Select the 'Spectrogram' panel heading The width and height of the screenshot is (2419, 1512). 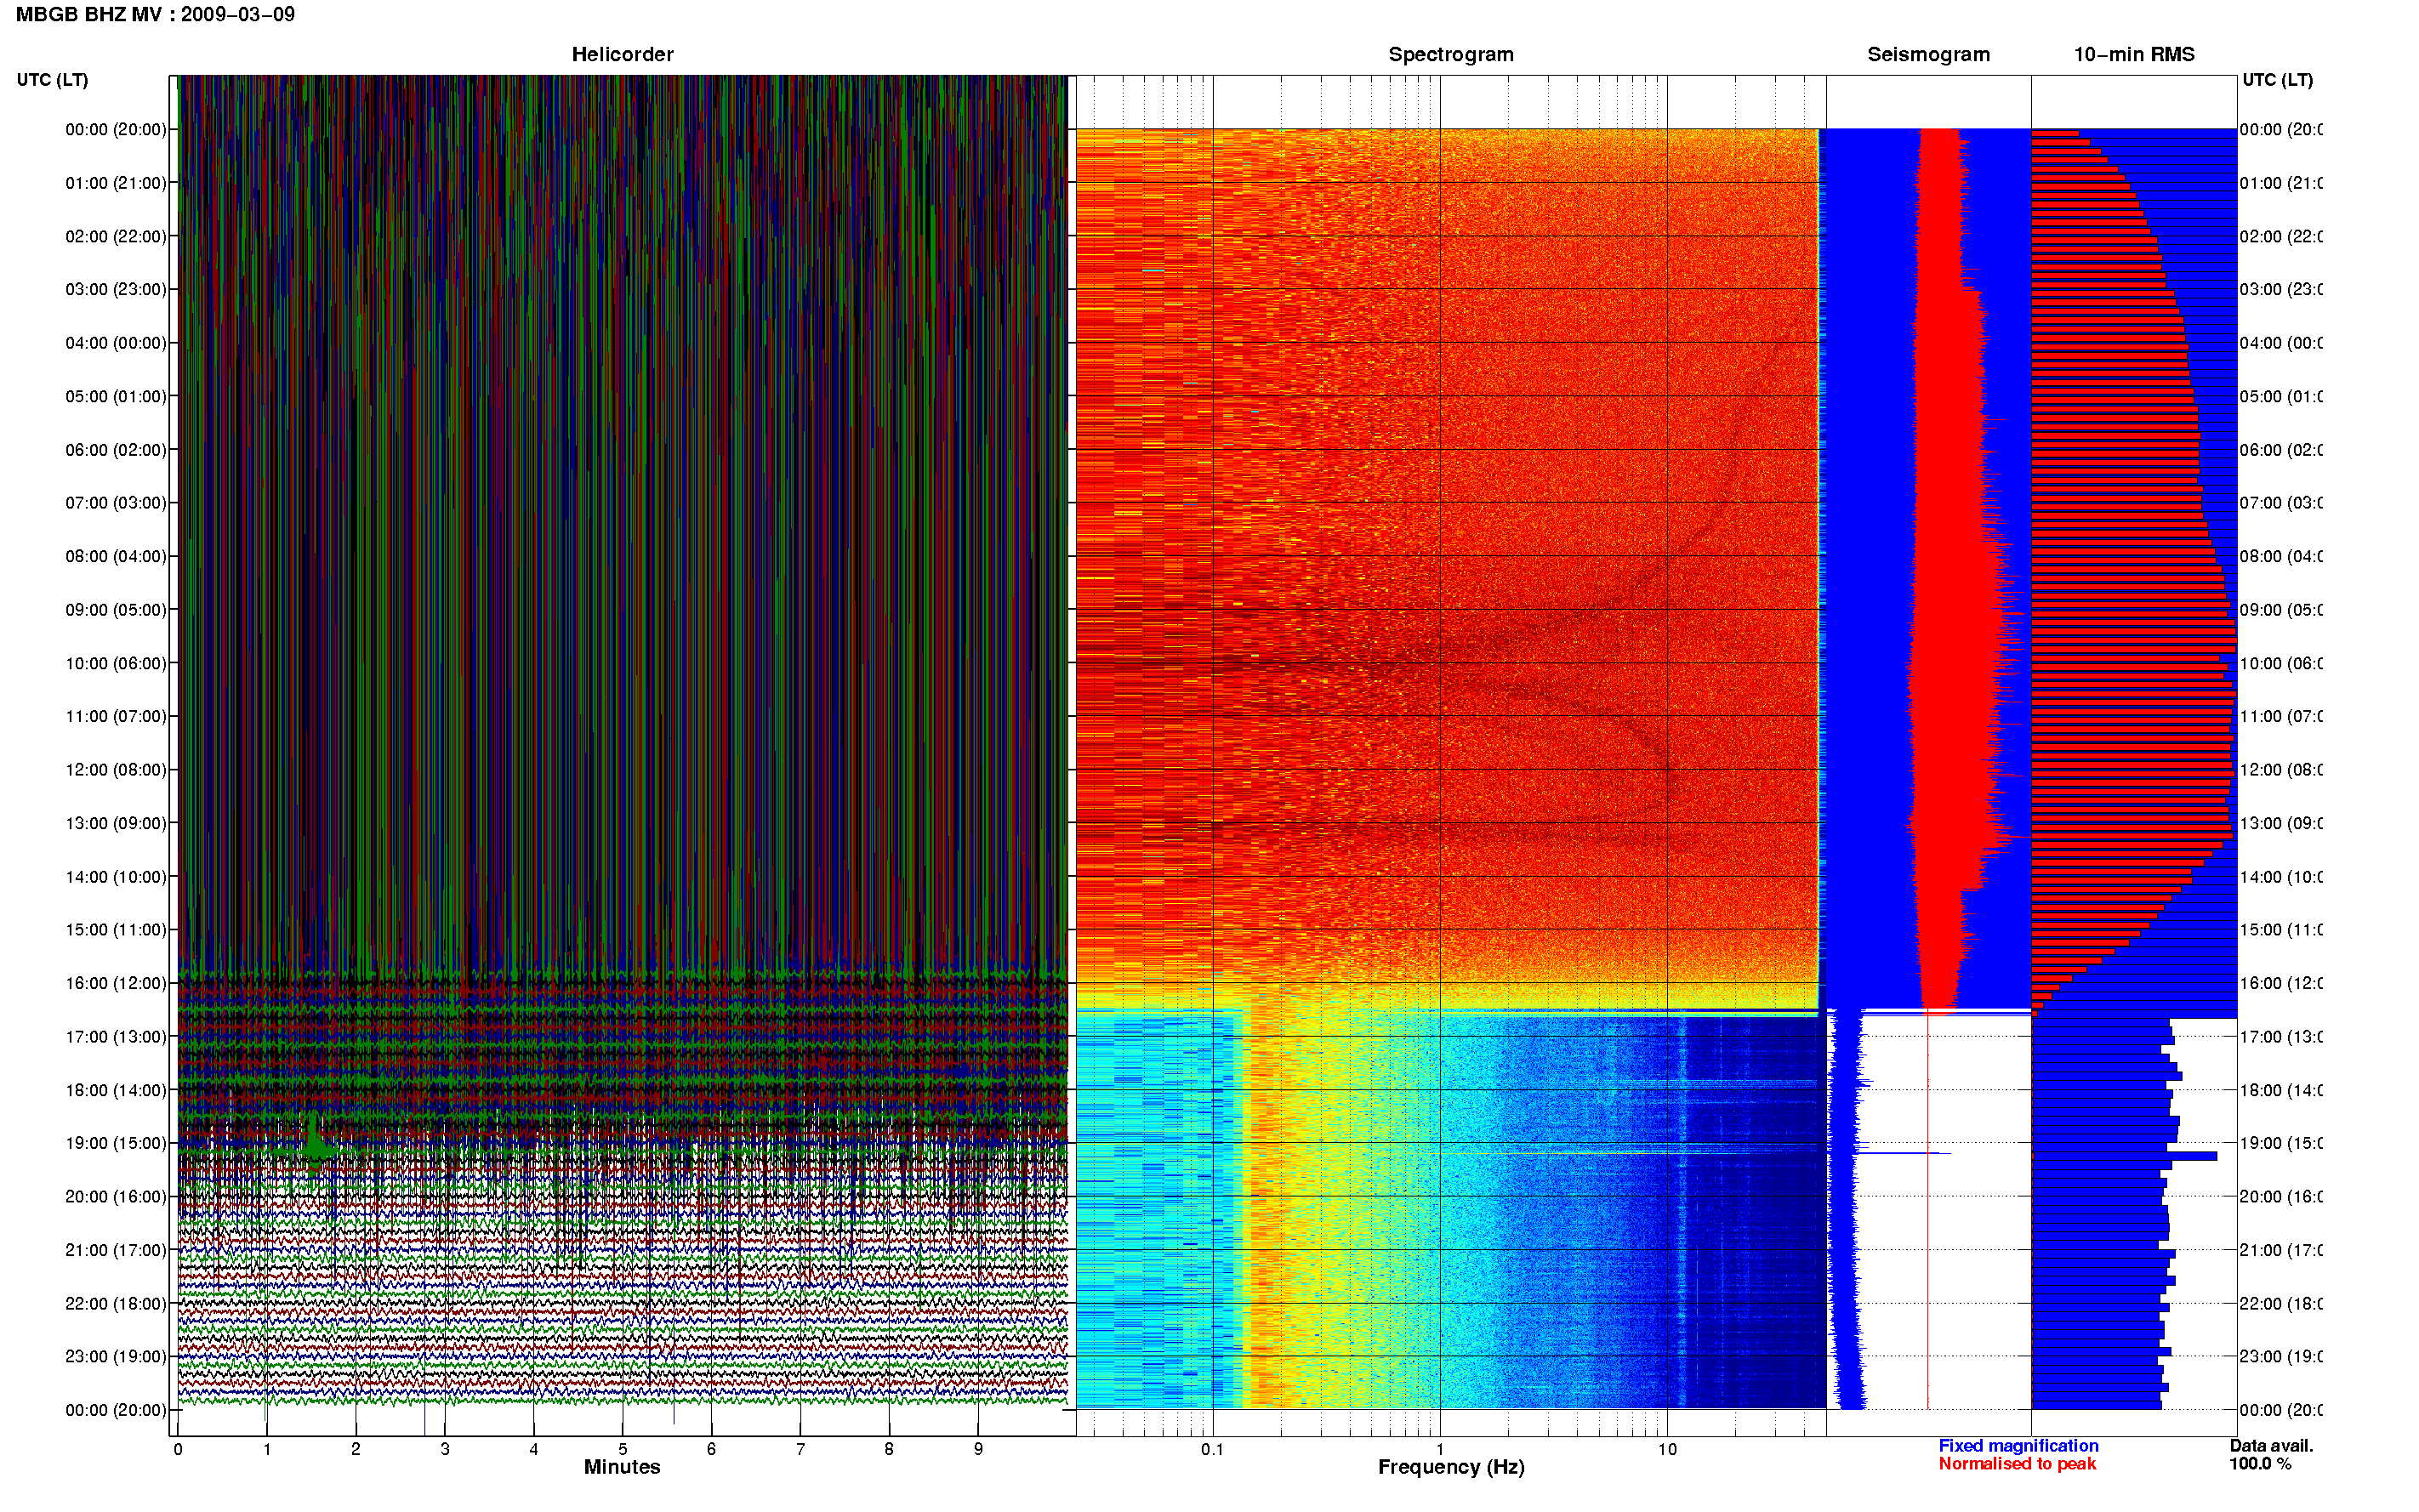[1451, 55]
